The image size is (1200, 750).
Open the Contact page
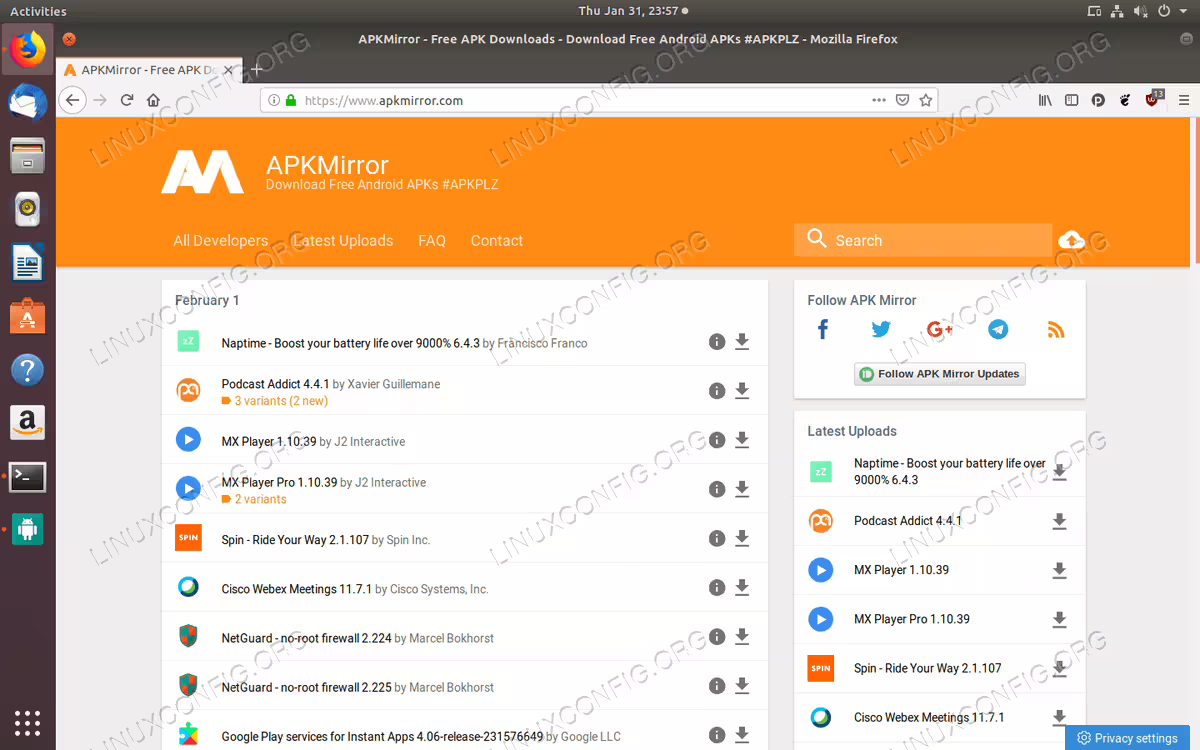[497, 241]
